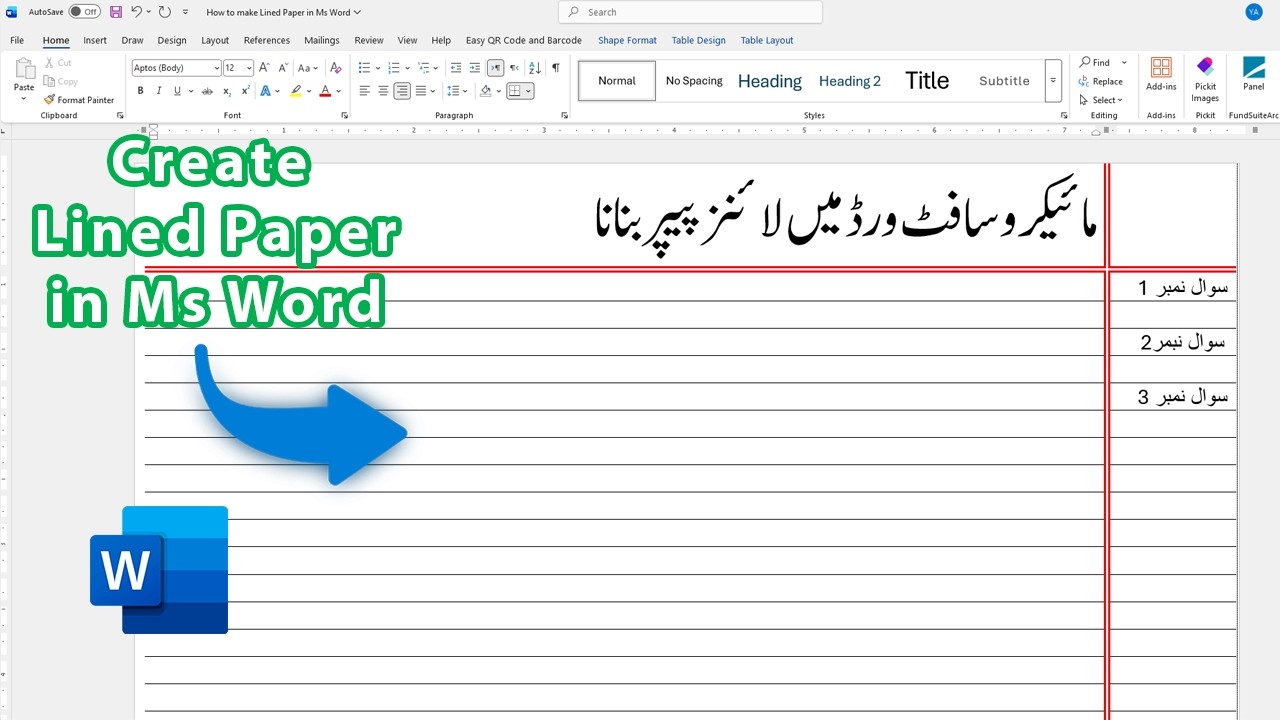Image resolution: width=1280 pixels, height=720 pixels.
Task: Click the Replace tool
Action: pyautogui.click(x=1100, y=81)
